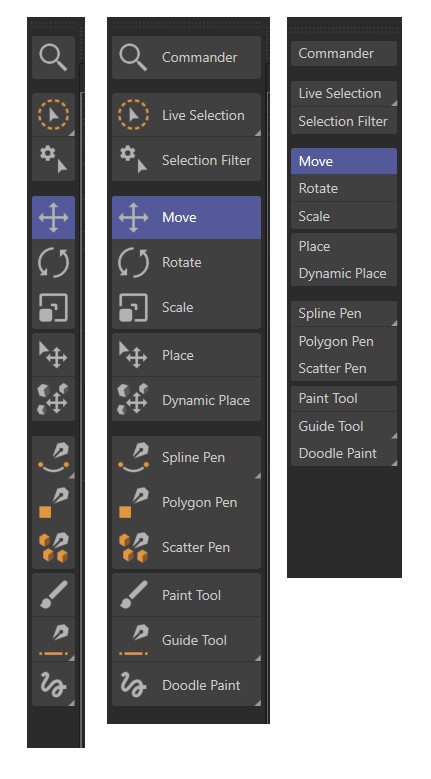Select Move in the text-only toolbar

(344, 161)
